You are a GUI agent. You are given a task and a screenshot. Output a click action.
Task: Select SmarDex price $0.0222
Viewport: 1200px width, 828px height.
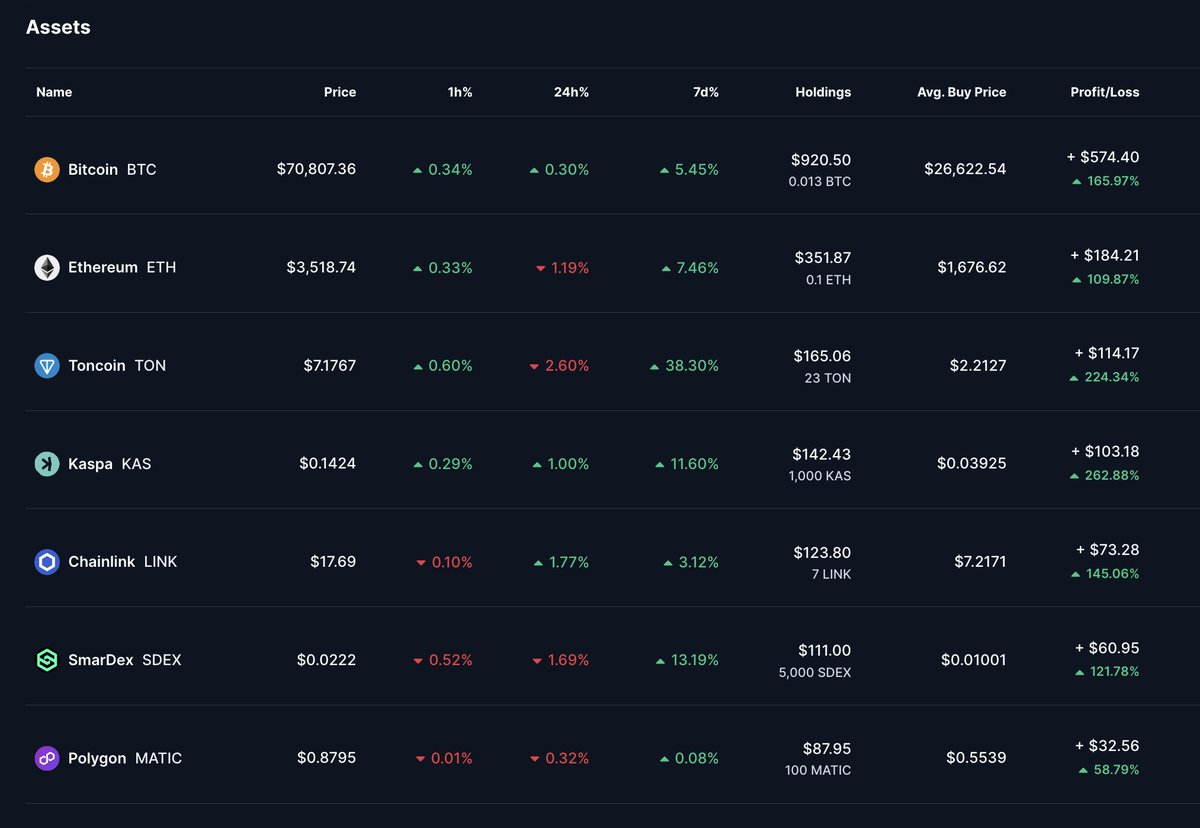[x=326, y=660]
